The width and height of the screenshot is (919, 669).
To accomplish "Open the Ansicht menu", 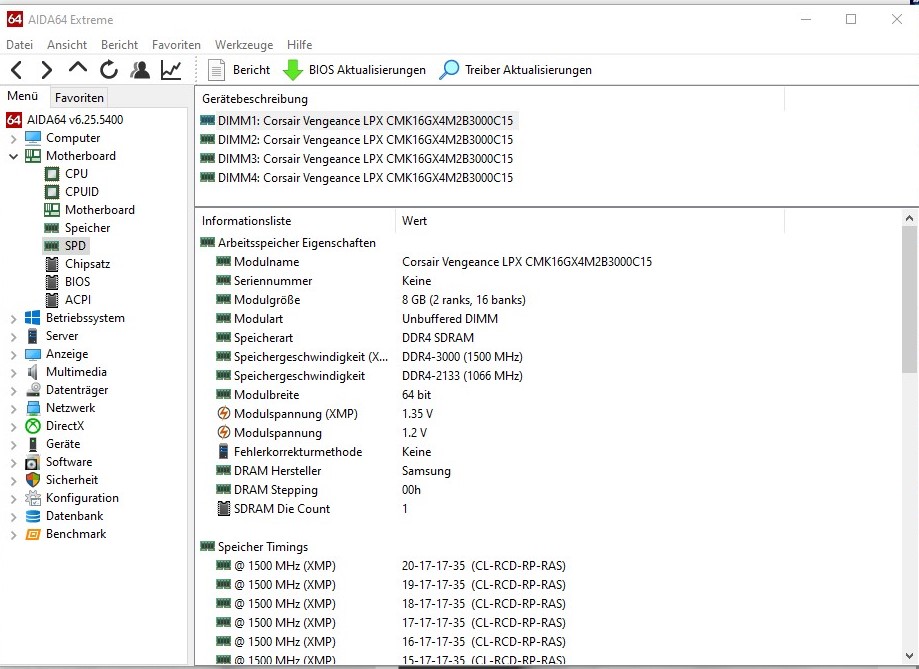I will point(67,45).
